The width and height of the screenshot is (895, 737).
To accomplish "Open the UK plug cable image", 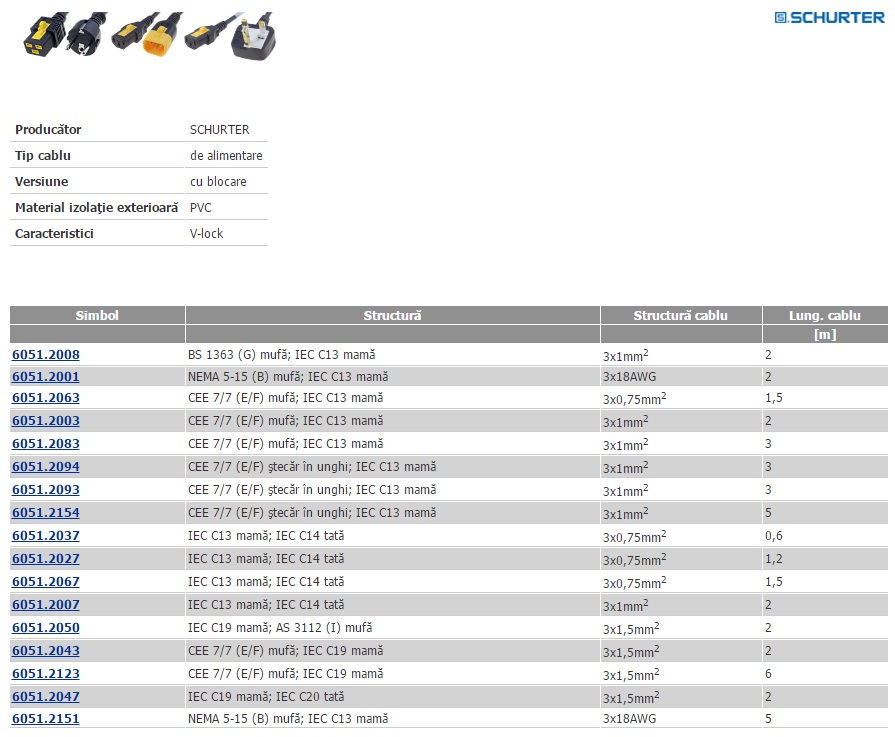I will pos(252,38).
